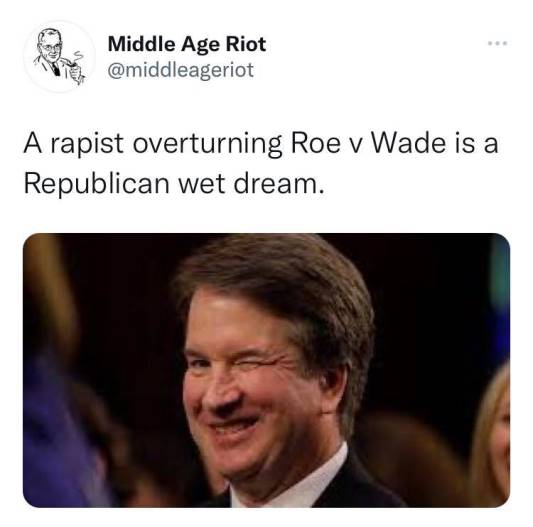Click the word "Wade" in the tweet
This screenshot has width=533, height=527.
[x=408, y=143]
